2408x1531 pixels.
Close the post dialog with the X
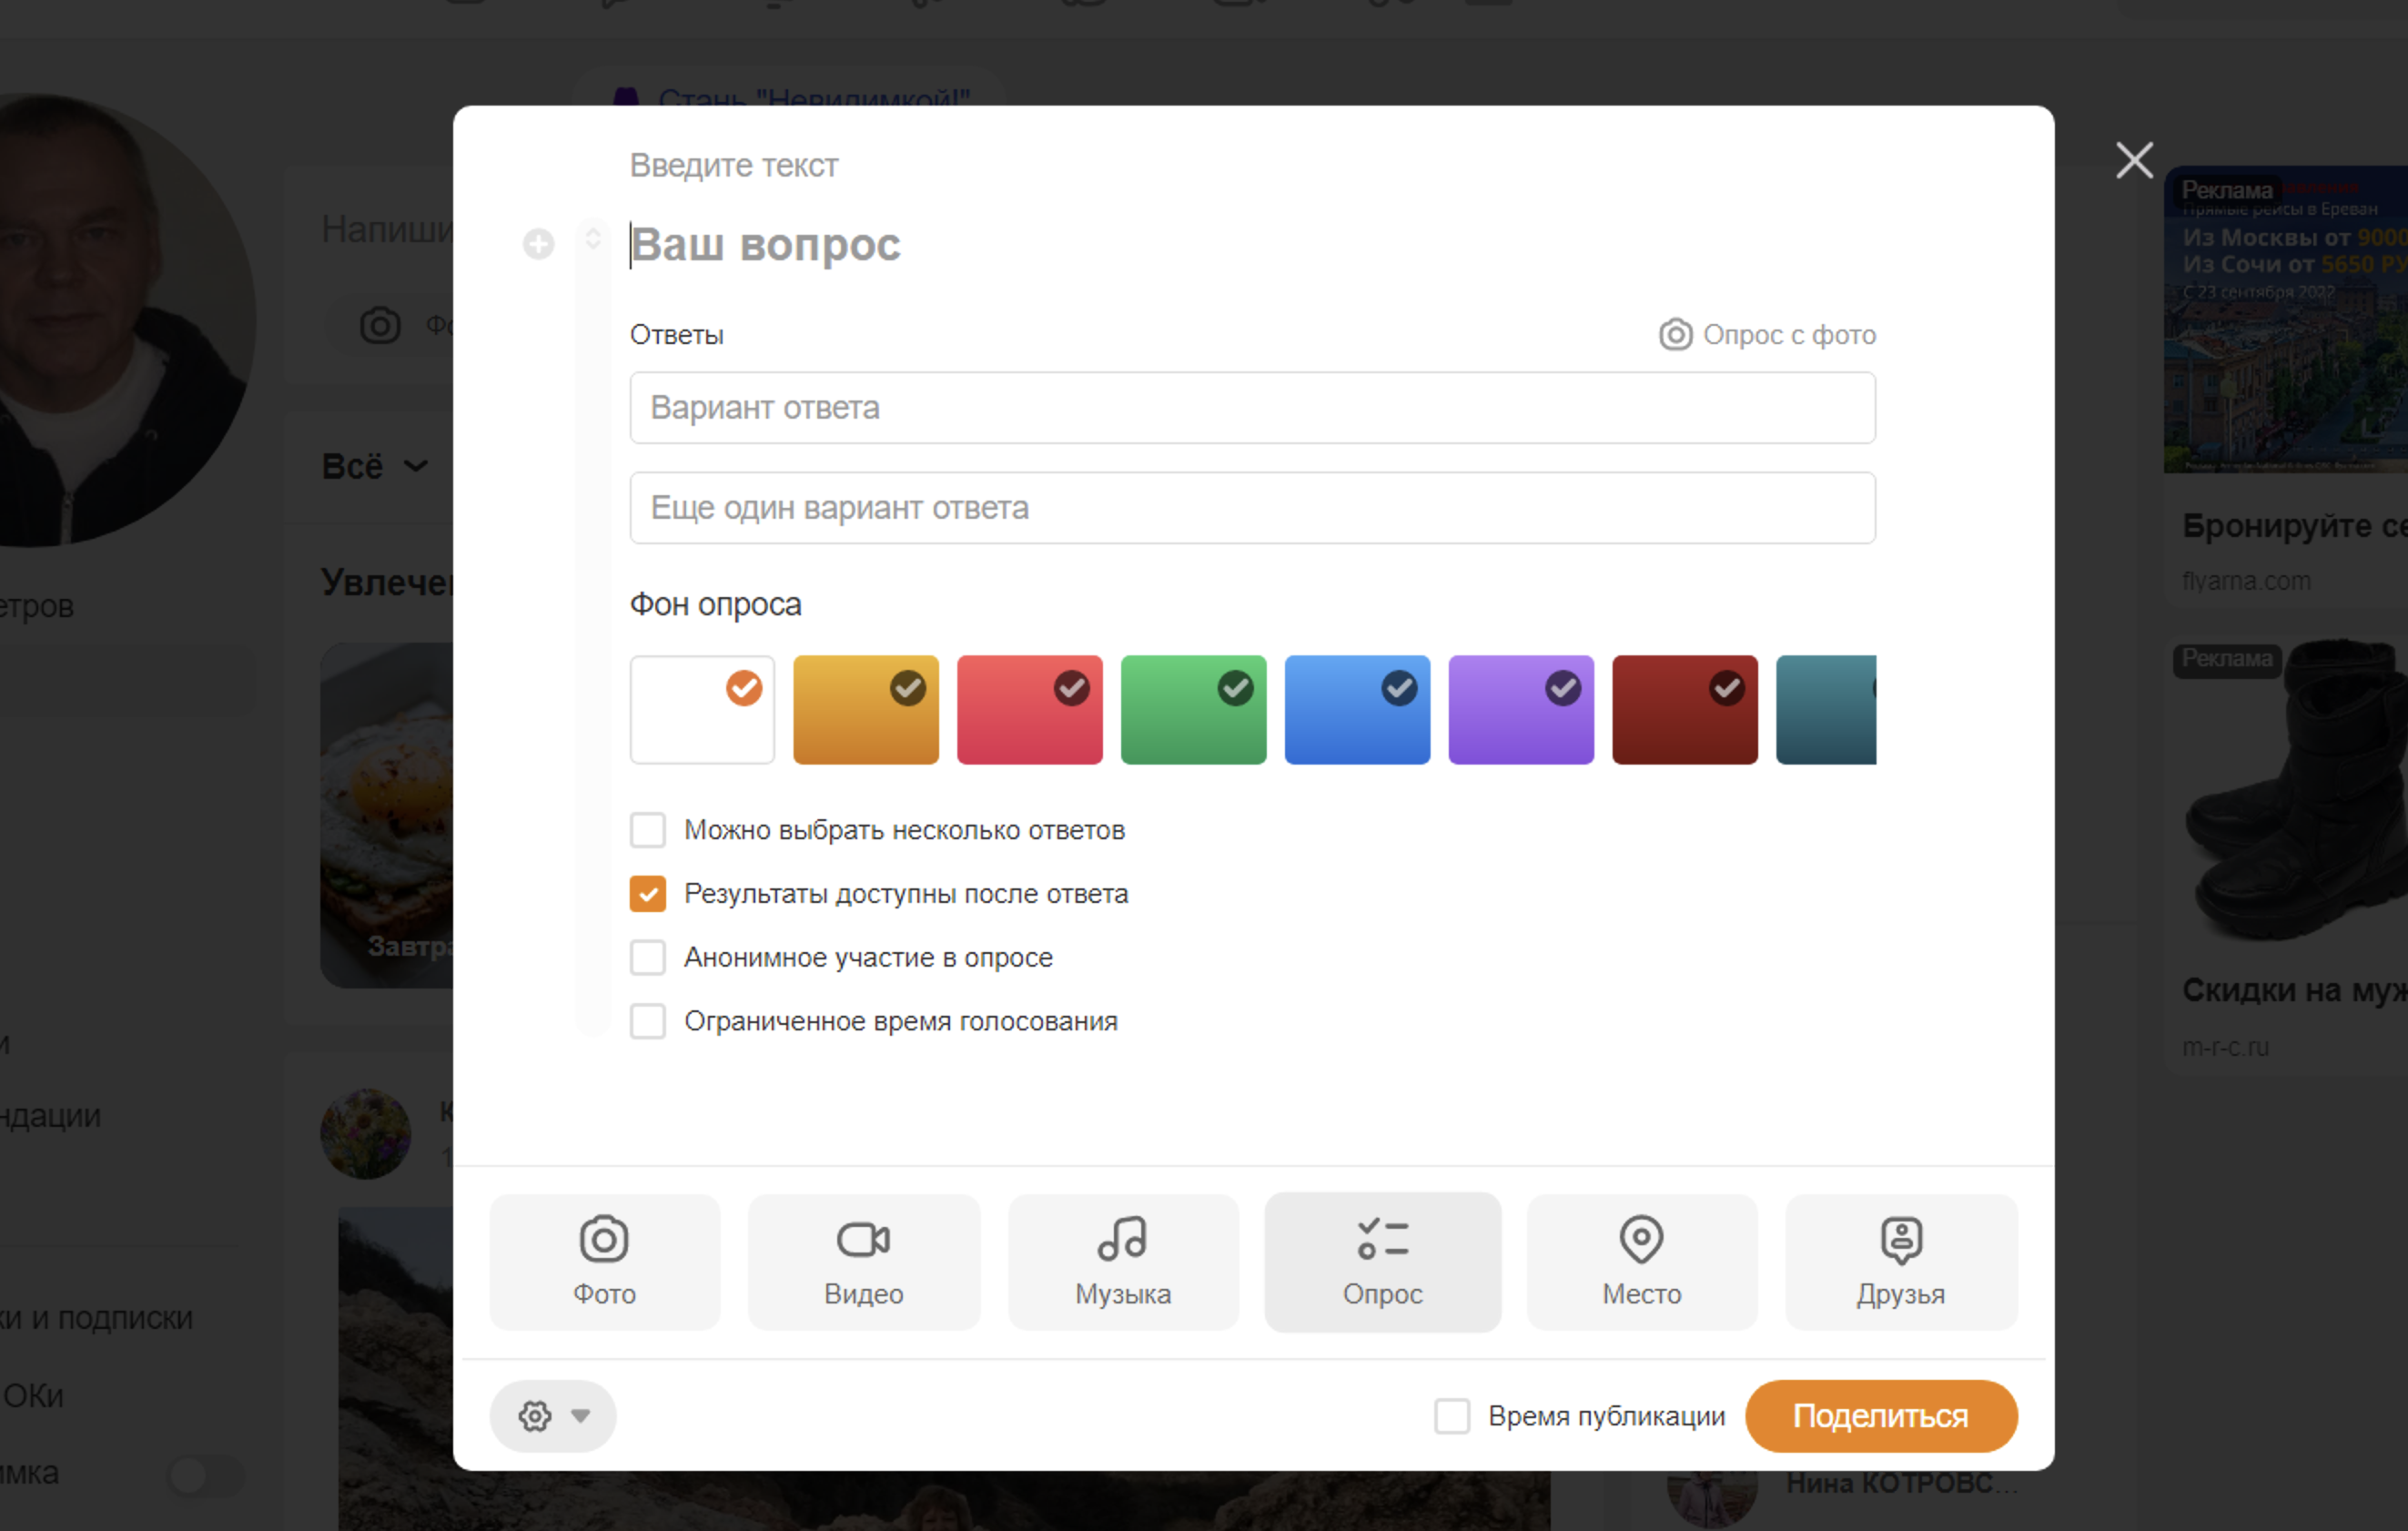[2134, 160]
